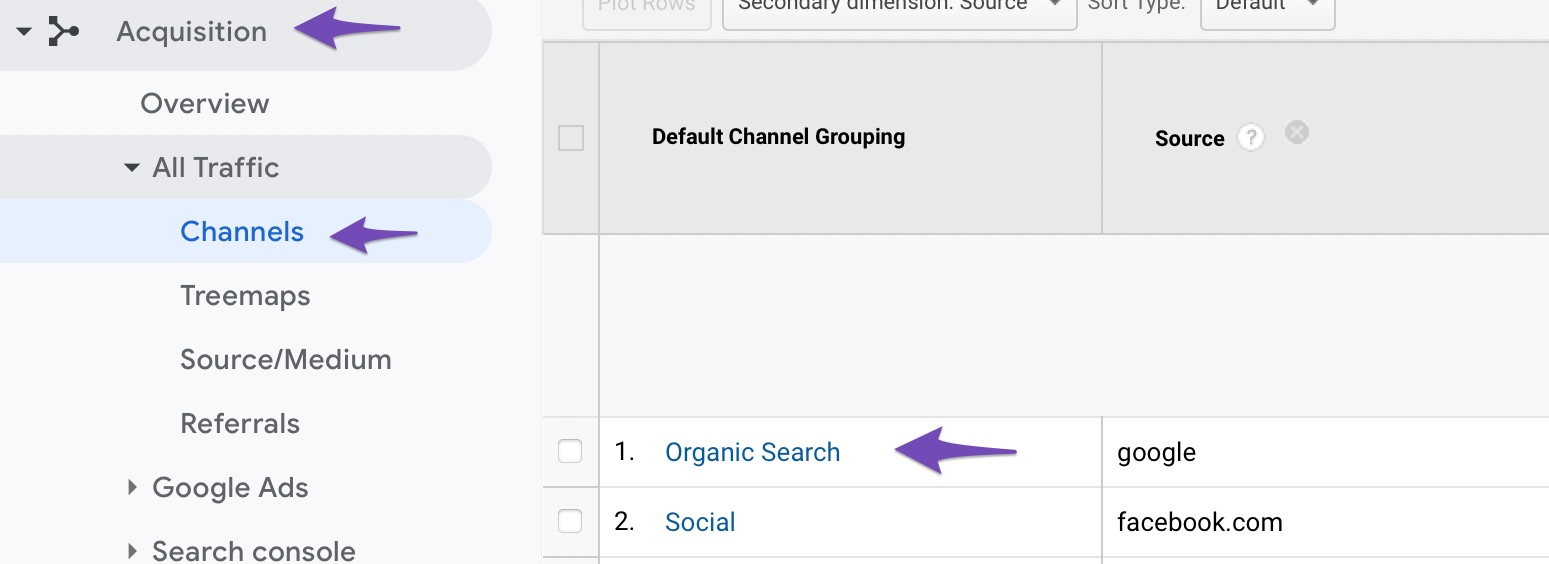Check the Organic Search row checkbox
The image size is (1549, 564).
570,452
